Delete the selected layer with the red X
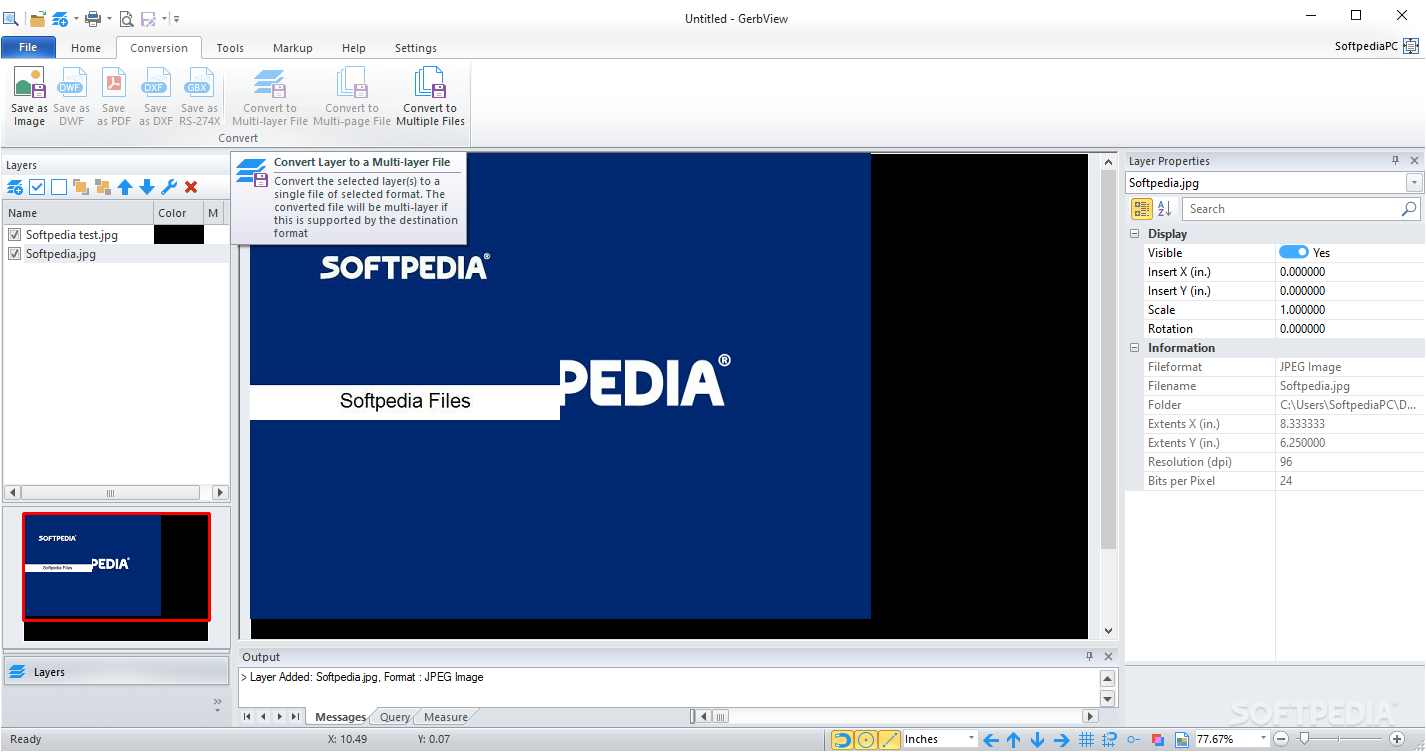The image size is (1426, 752). click(x=191, y=187)
